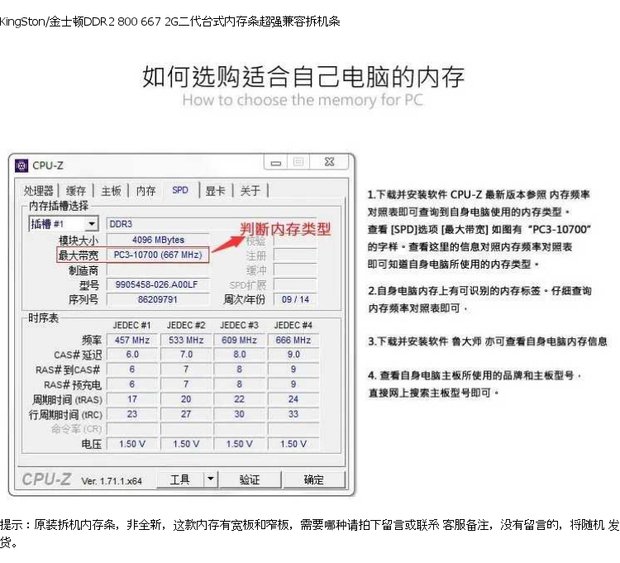Click the 09 / 14 week/year value
Viewport: 620px width, 563px height.
[x=295, y=300]
